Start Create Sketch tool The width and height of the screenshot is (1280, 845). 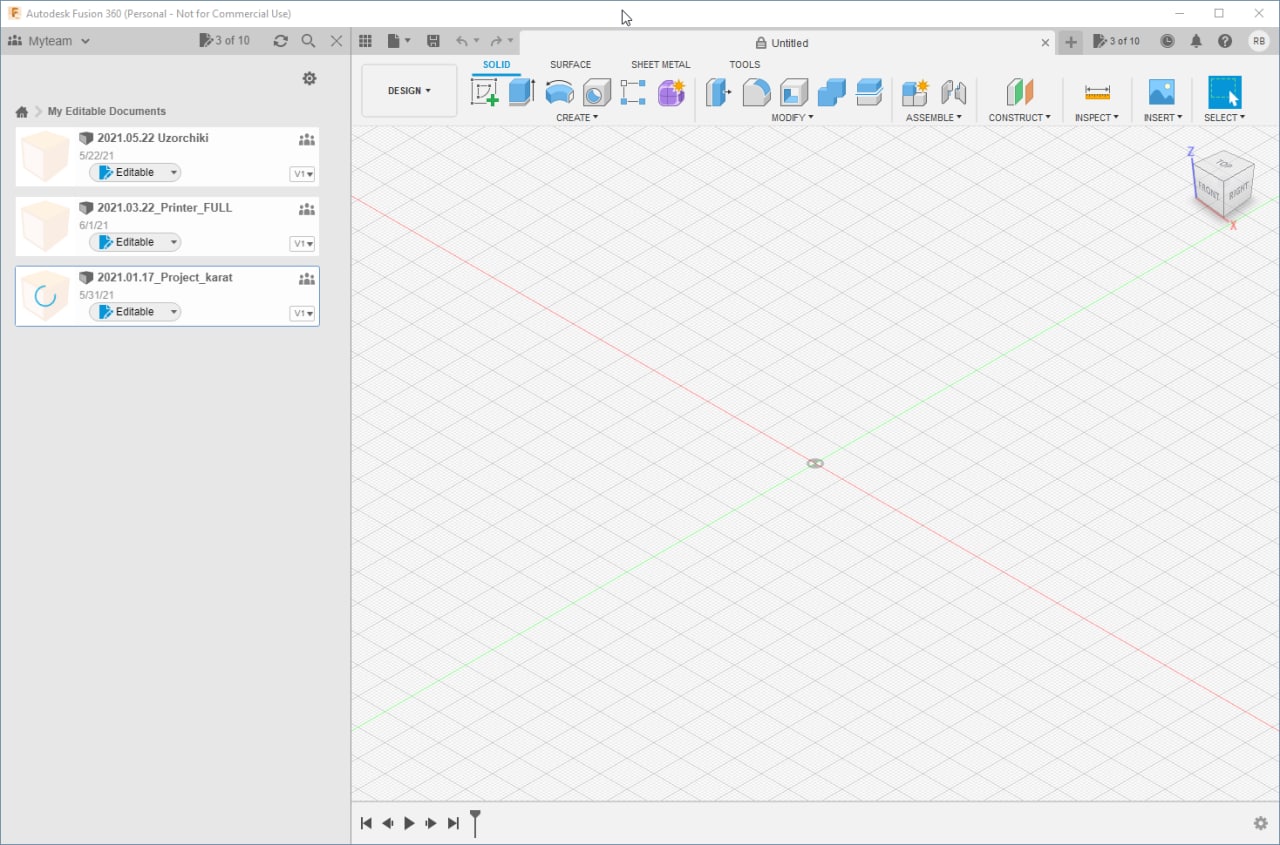(485, 92)
